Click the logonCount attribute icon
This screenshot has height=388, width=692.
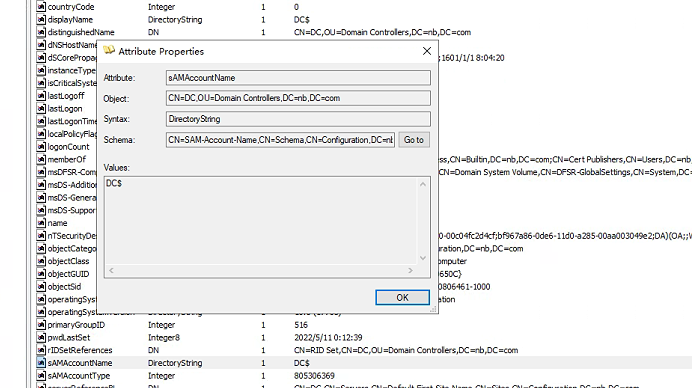click(41, 147)
